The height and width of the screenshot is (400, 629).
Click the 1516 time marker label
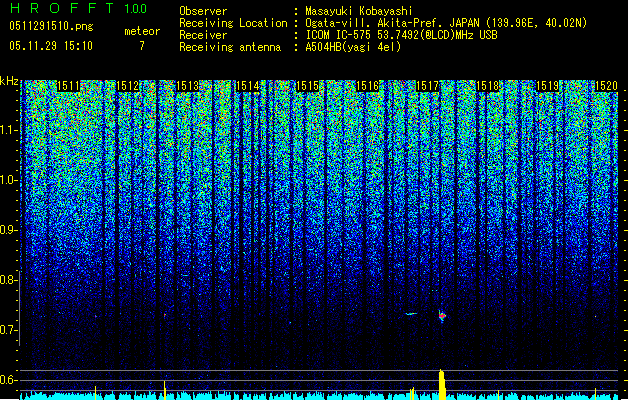click(x=368, y=86)
